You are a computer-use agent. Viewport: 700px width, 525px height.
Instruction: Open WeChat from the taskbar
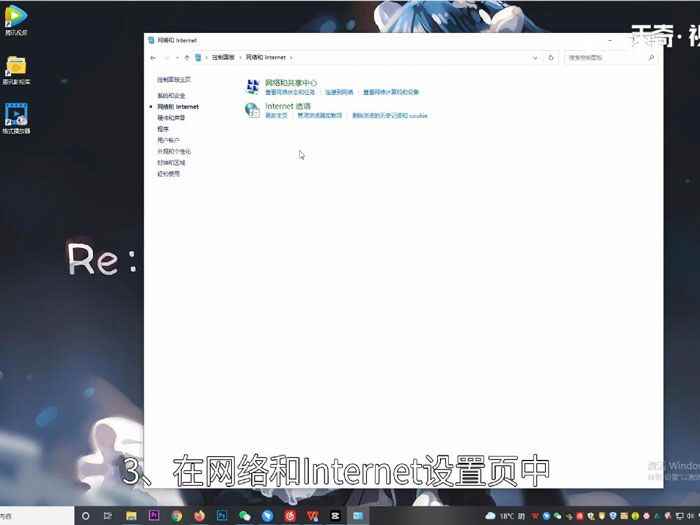(245, 516)
